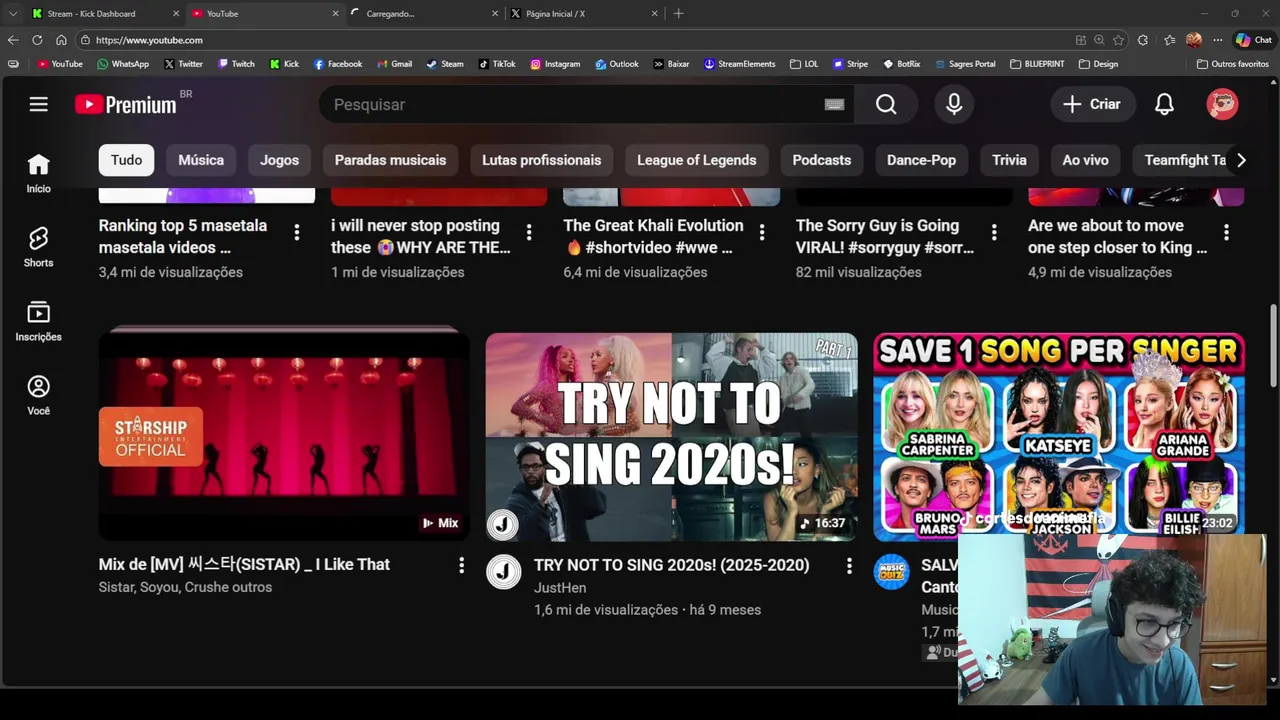1280x720 pixels.
Task: Open options for Ranking top 5 masetala video
Action: pos(297,232)
